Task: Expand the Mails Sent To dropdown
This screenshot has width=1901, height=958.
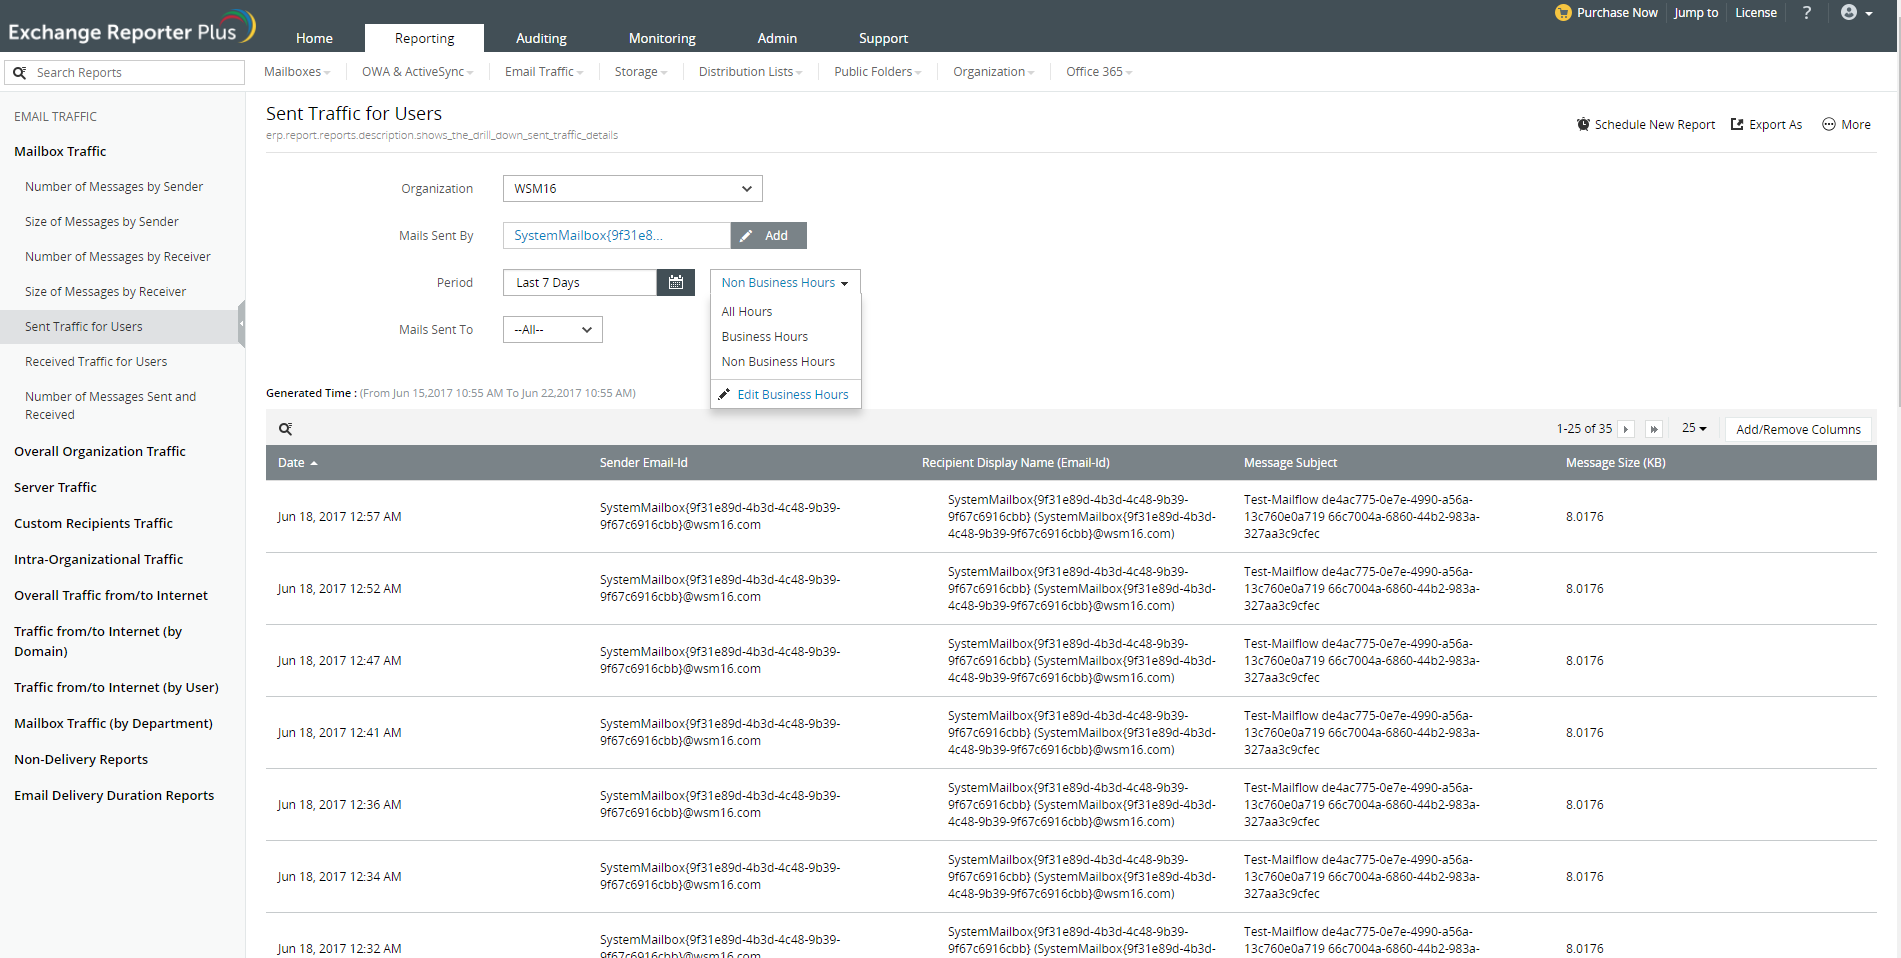Action: point(552,330)
